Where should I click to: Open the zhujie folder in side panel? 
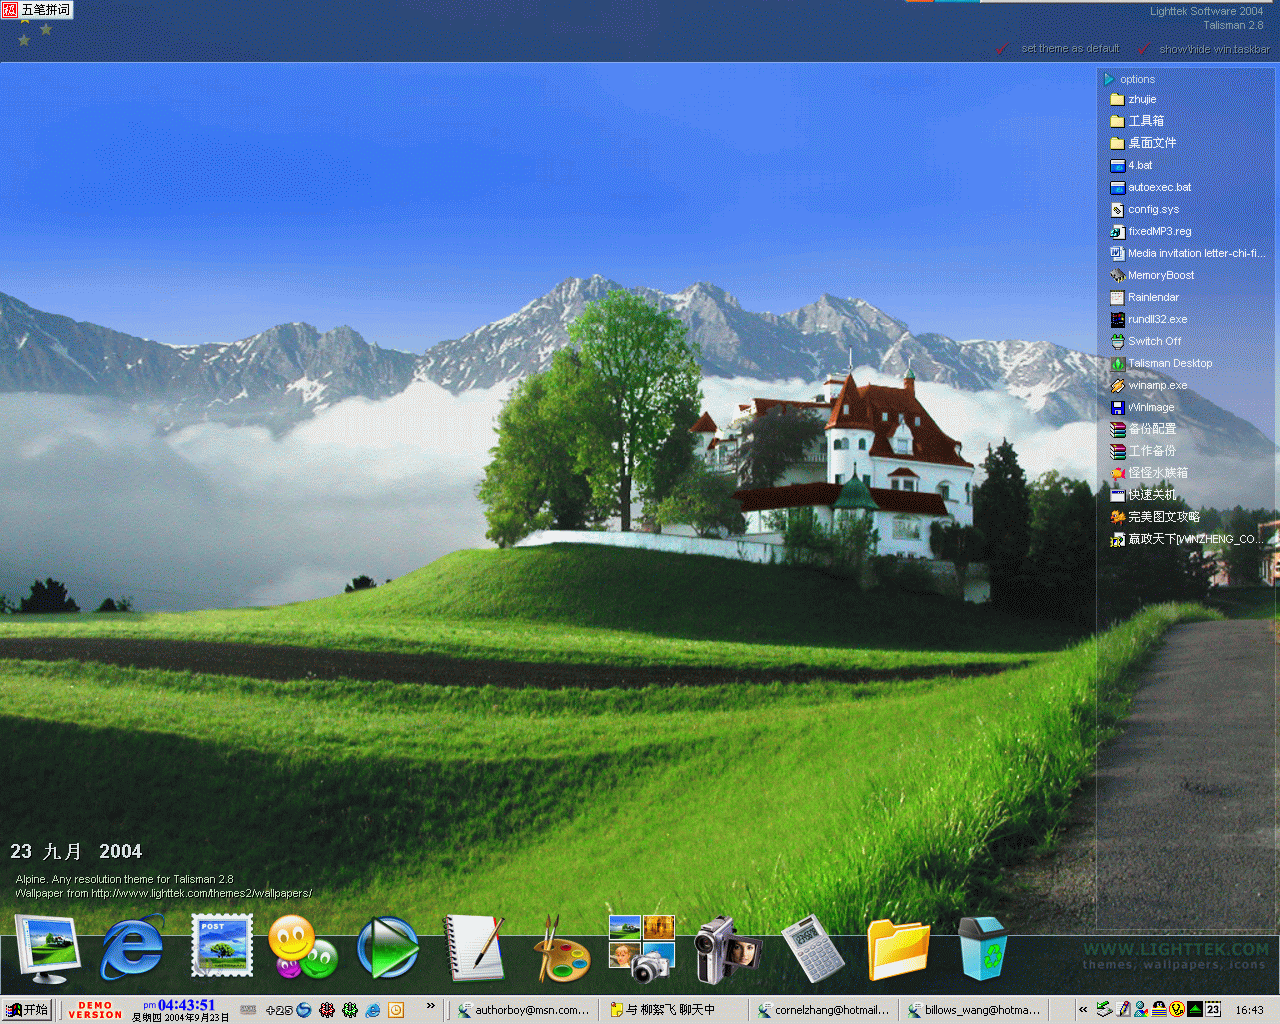click(x=1142, y=99)
